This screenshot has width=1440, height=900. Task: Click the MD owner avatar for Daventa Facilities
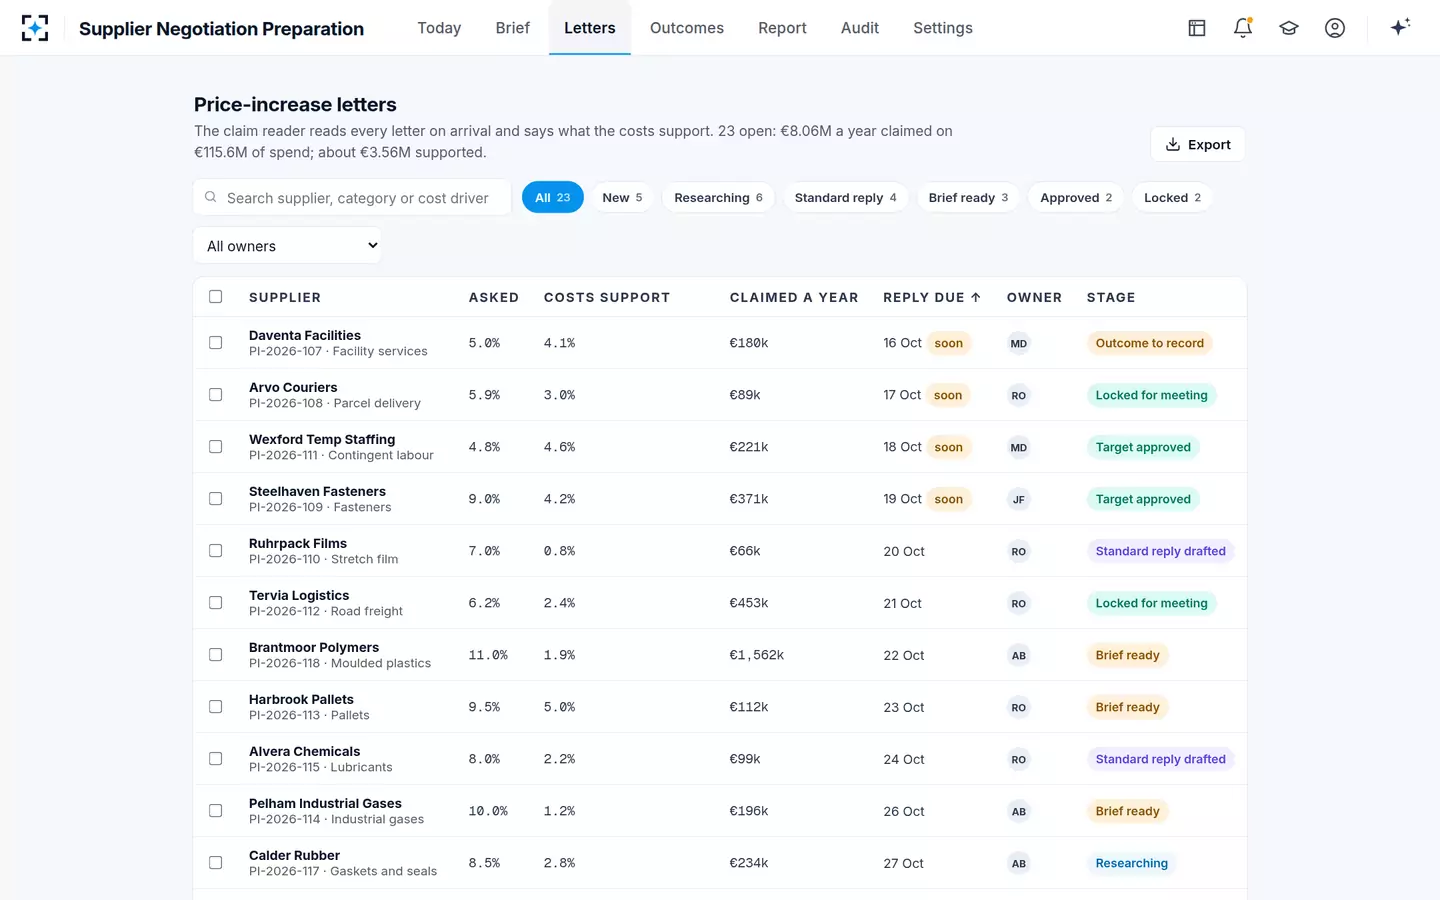point(1018,343)
